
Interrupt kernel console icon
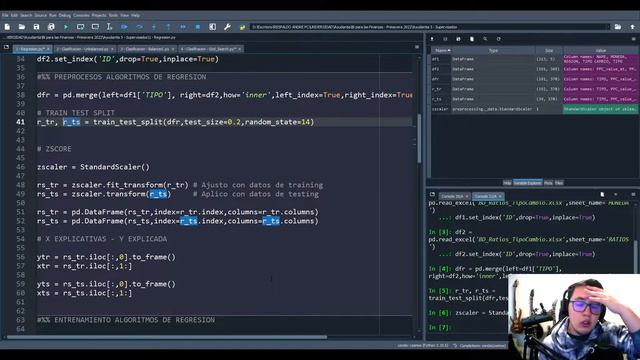616,195
